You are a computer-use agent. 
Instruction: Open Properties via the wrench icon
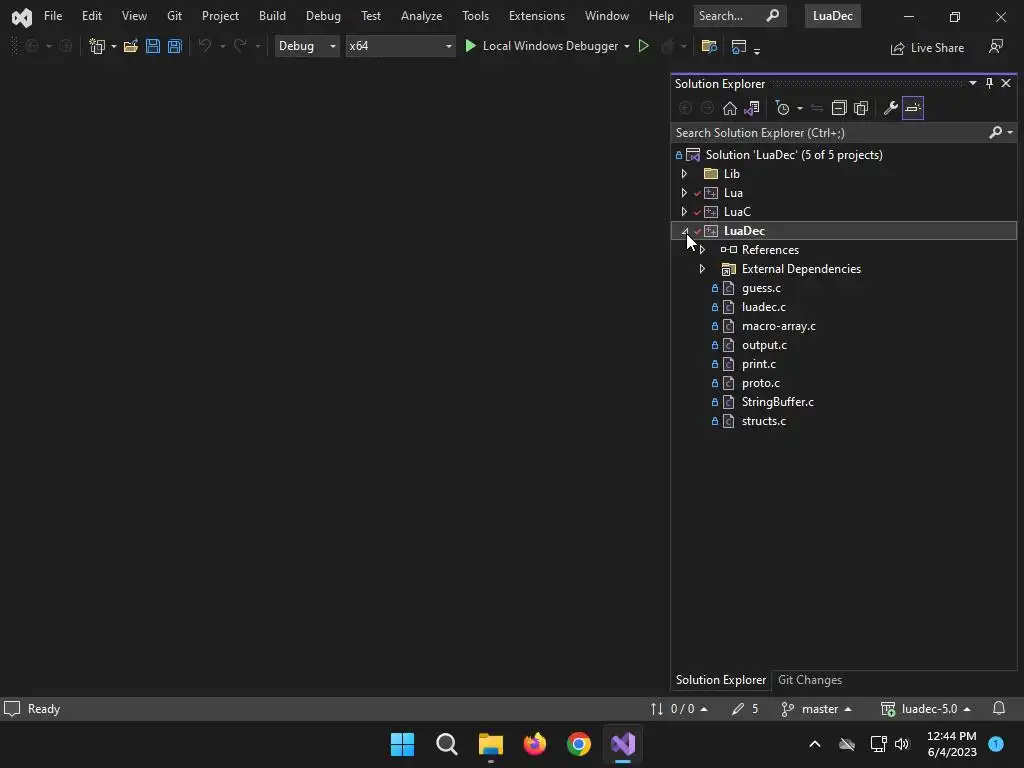pyautogui.click(x=890, y=108)
